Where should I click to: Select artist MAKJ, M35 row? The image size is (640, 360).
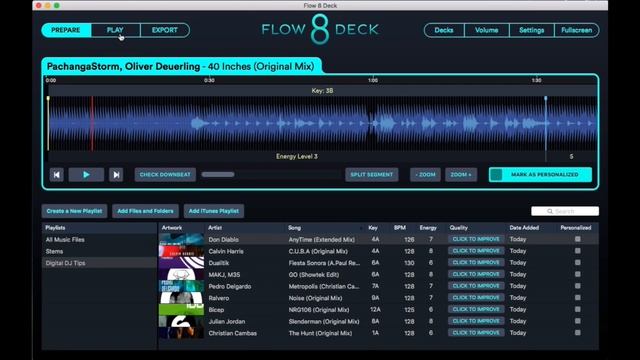(x=224, y=275)
